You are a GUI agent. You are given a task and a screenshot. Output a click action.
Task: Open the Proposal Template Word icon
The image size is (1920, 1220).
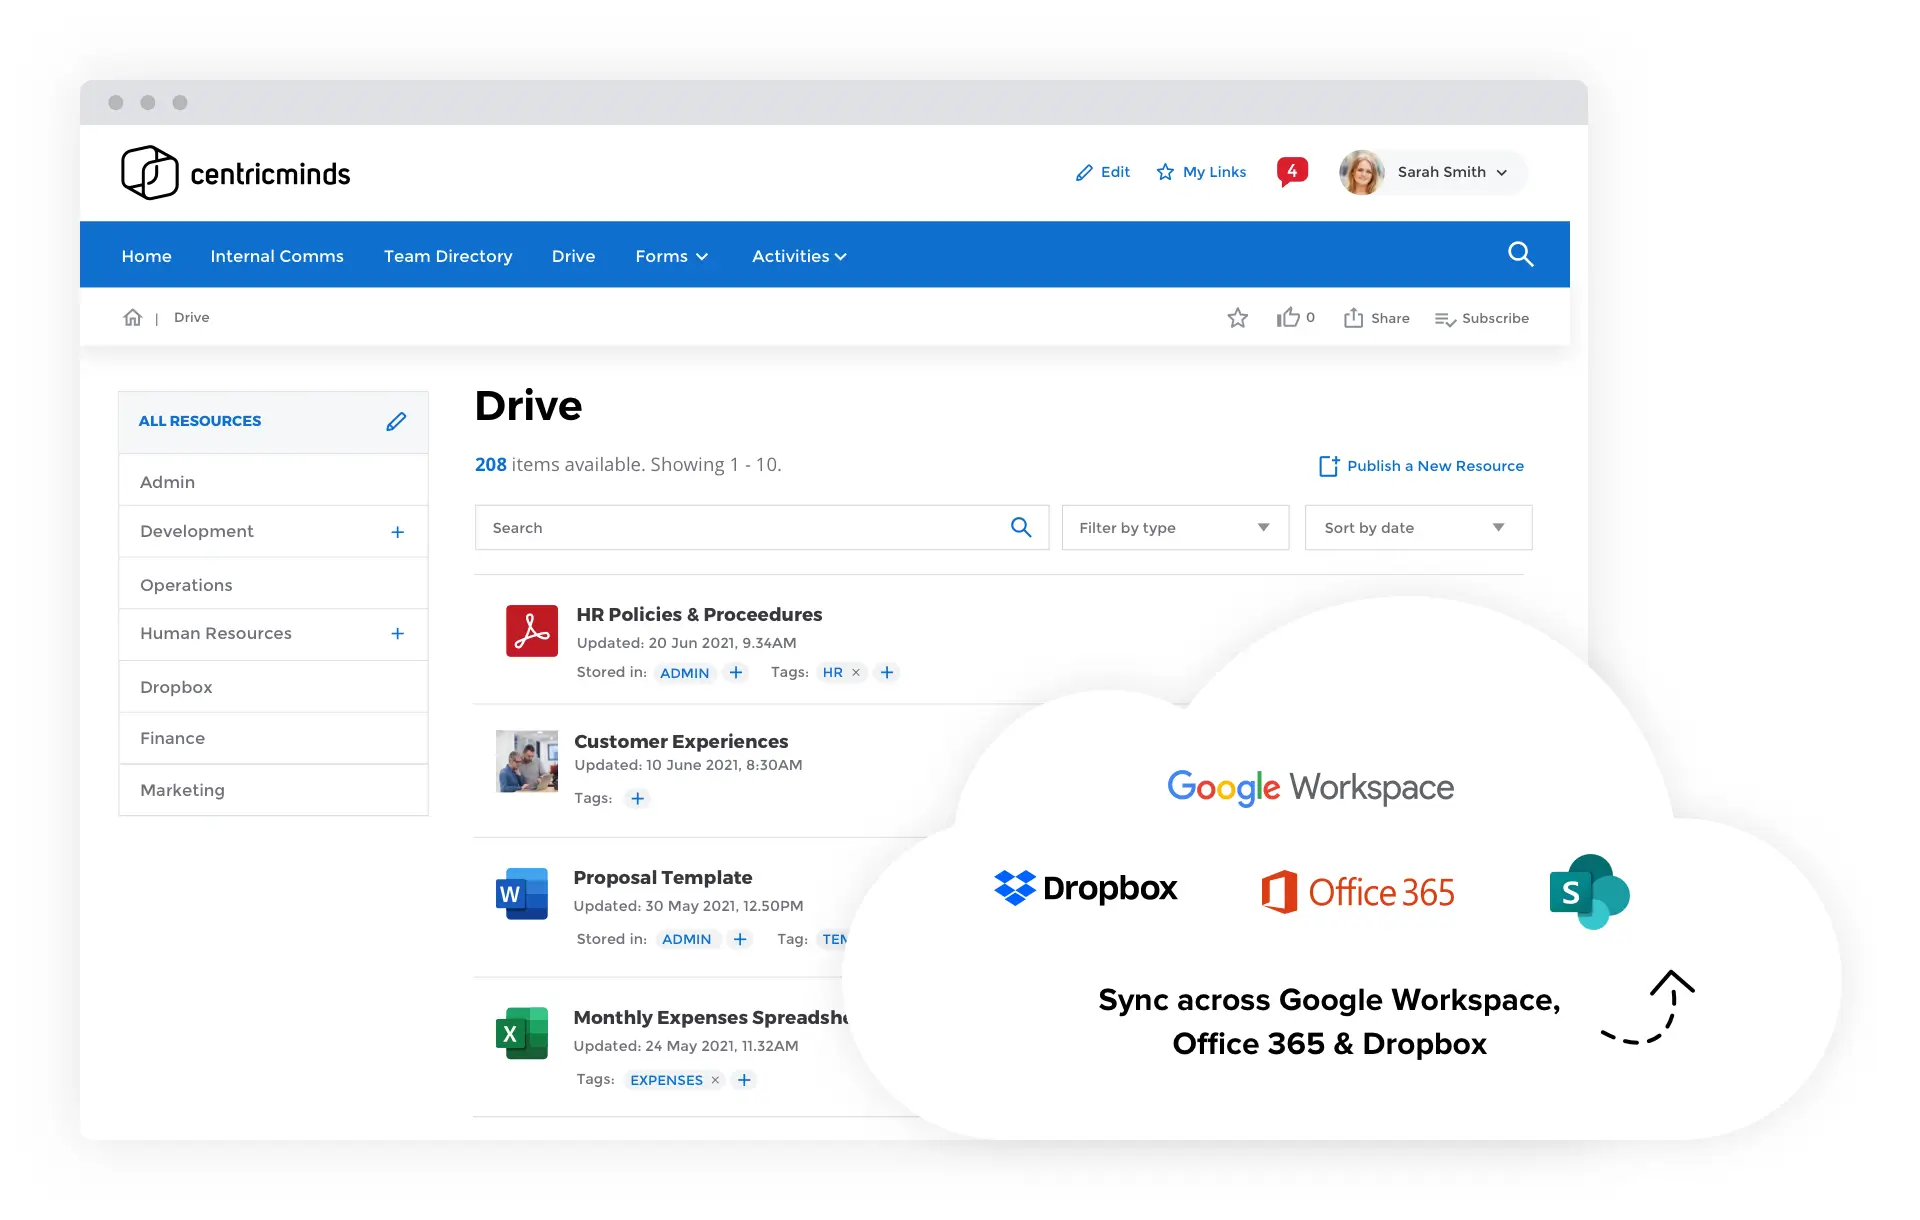point(522,894)
